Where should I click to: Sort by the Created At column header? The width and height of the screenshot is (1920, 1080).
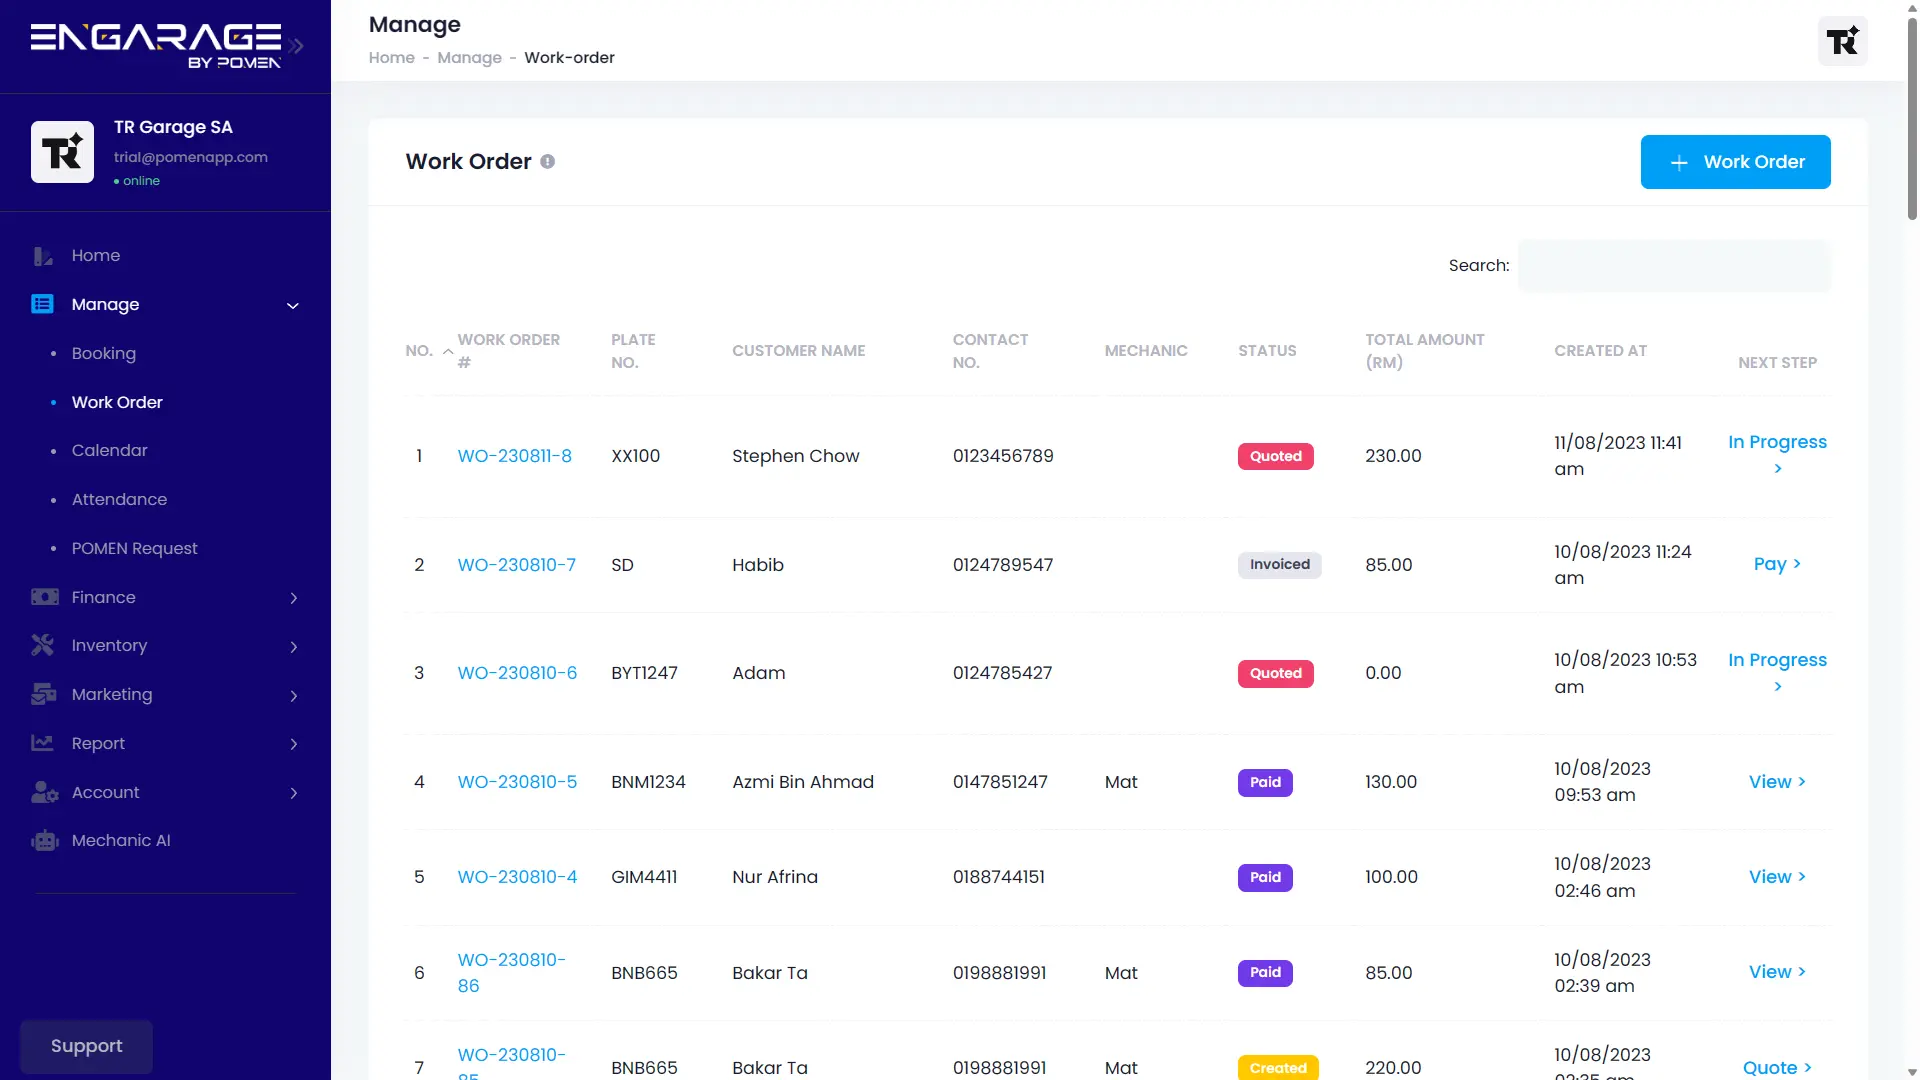click(x=1600, y=351)
